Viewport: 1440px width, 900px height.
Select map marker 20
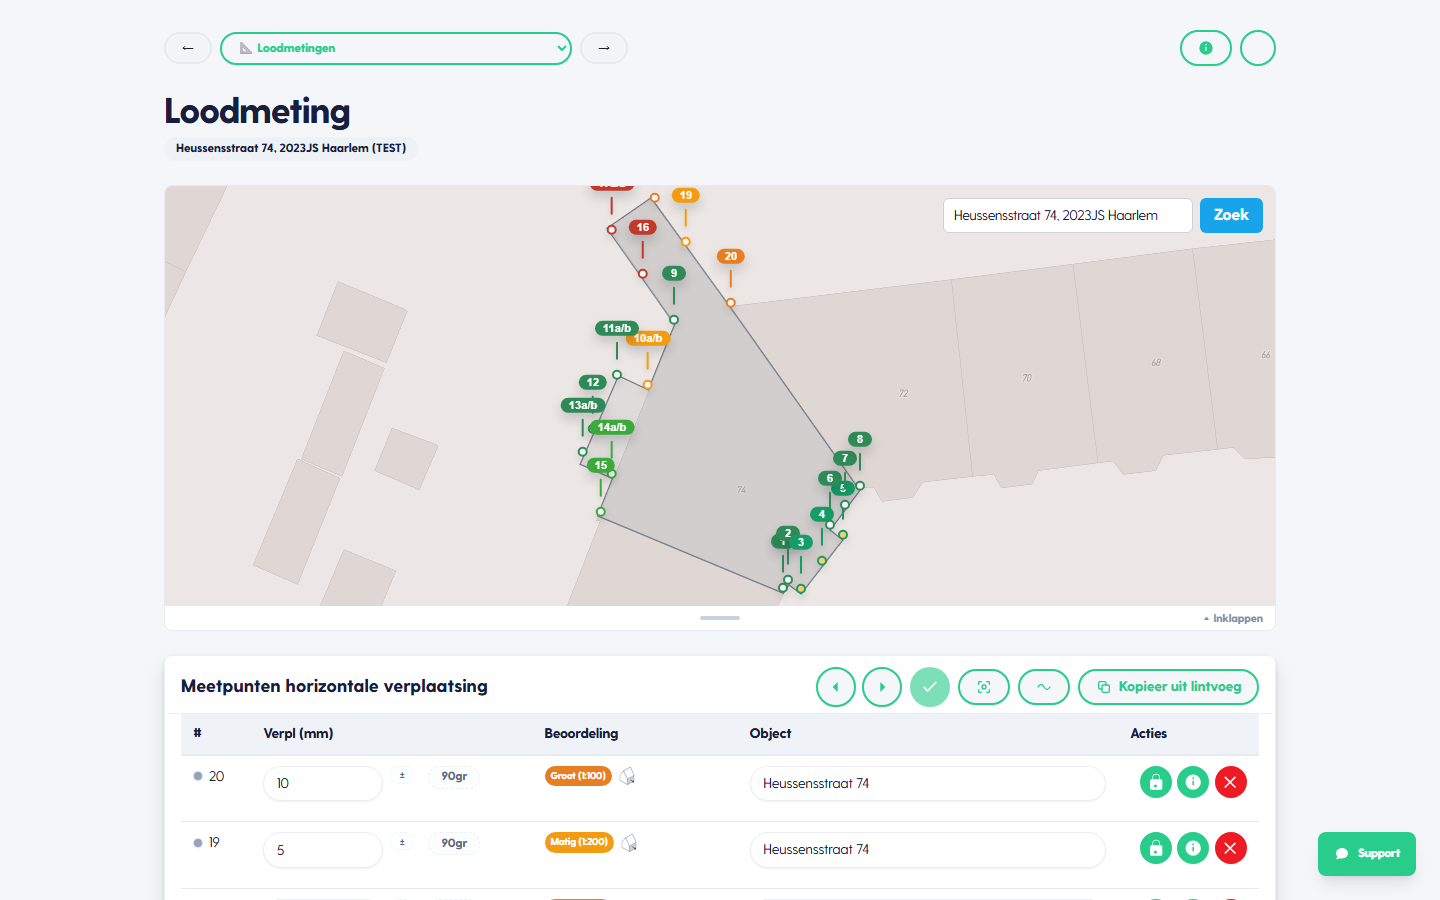[x=731, y=256]
